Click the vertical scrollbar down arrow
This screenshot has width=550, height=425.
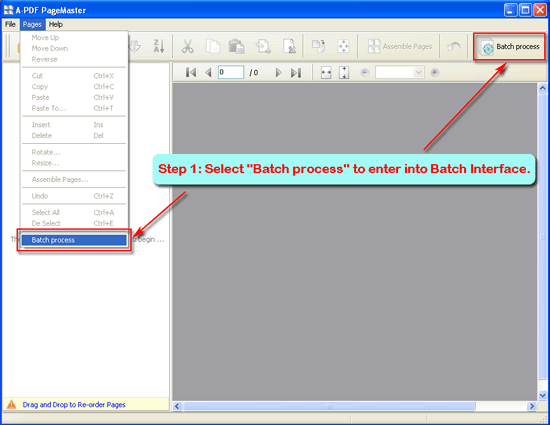543,395
